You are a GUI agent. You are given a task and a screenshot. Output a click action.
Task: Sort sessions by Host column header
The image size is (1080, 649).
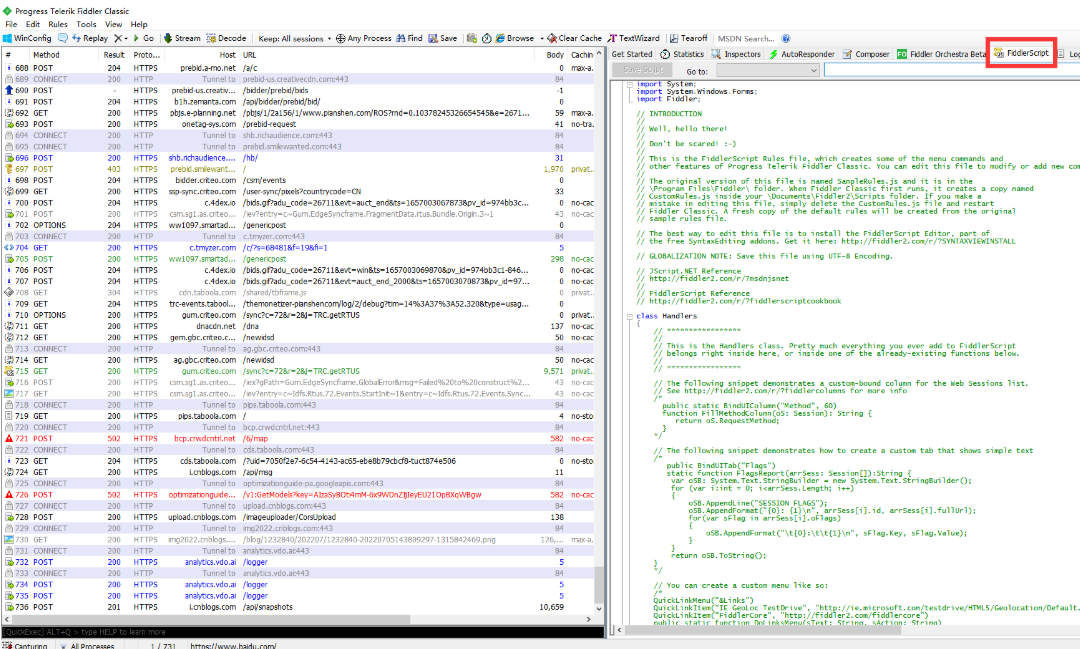(x=200, y=55)
